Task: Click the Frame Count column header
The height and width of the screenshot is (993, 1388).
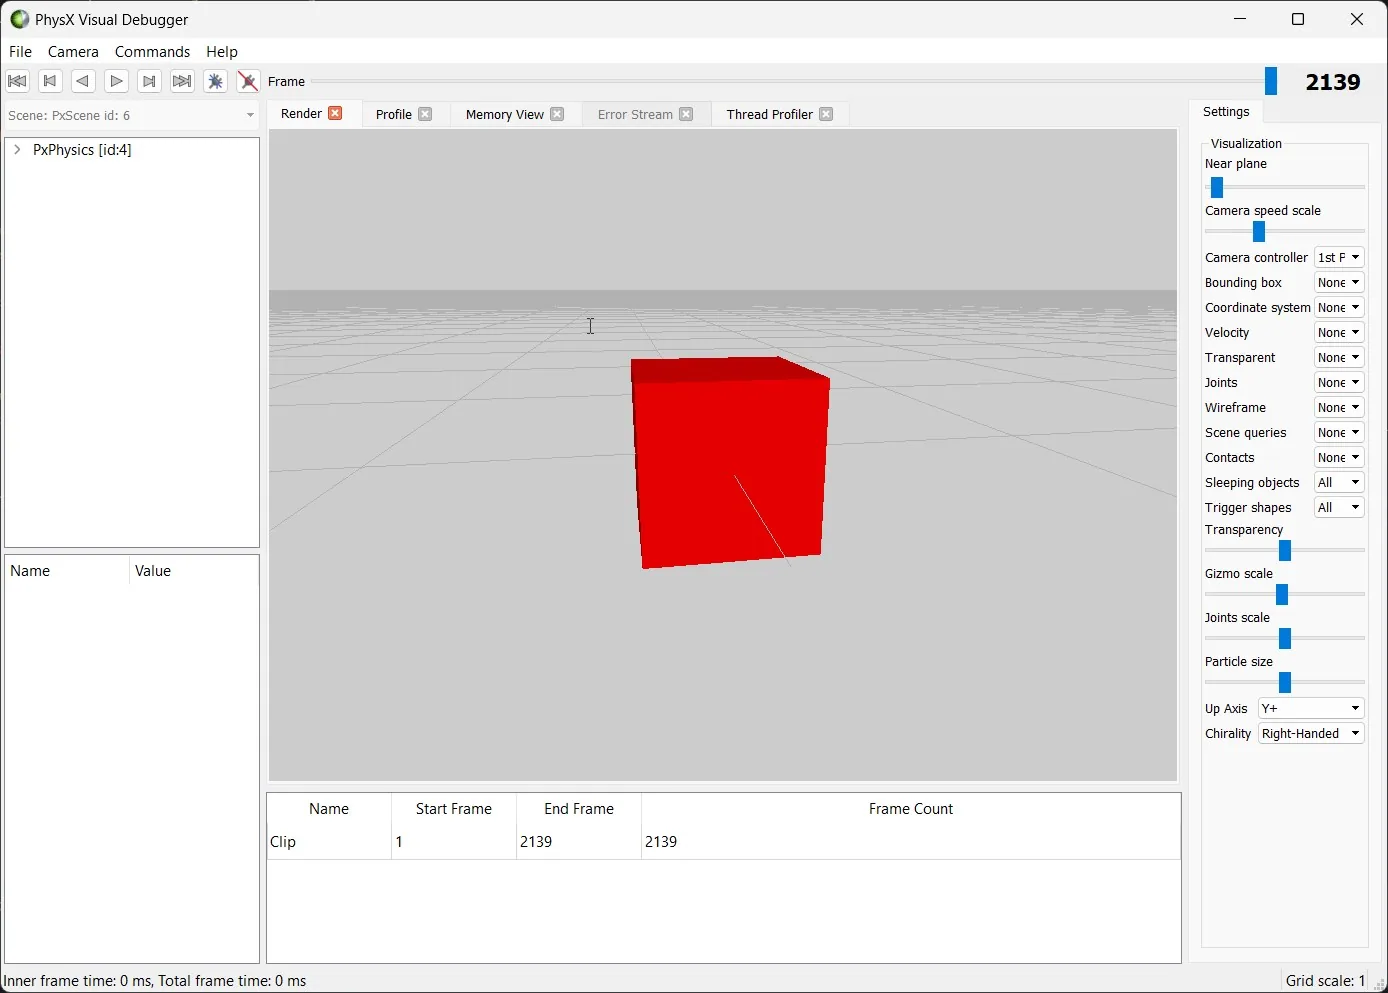Action: click(x=911, y=809)
